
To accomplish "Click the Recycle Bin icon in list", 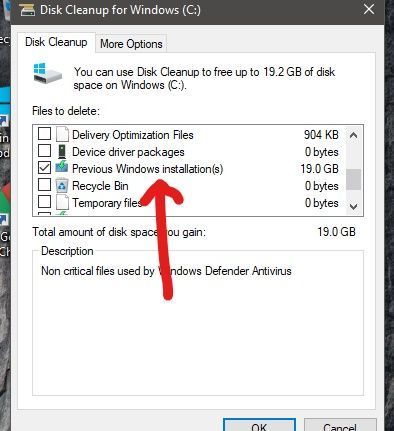I will pyautogui.click(x=62, y=185).
